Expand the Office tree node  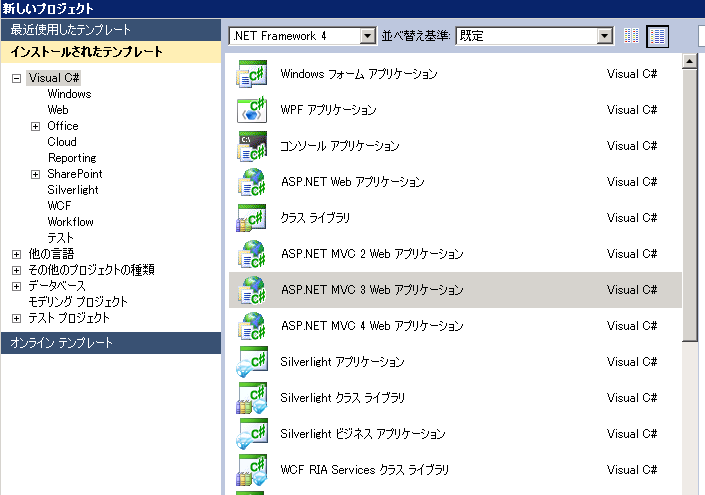click(x=35, y=126)
